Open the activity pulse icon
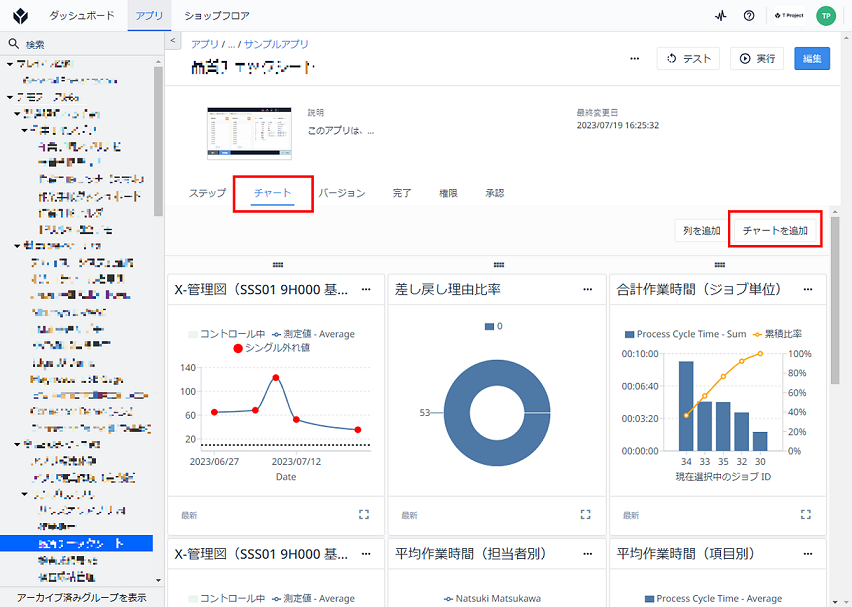 coord(721,16)
